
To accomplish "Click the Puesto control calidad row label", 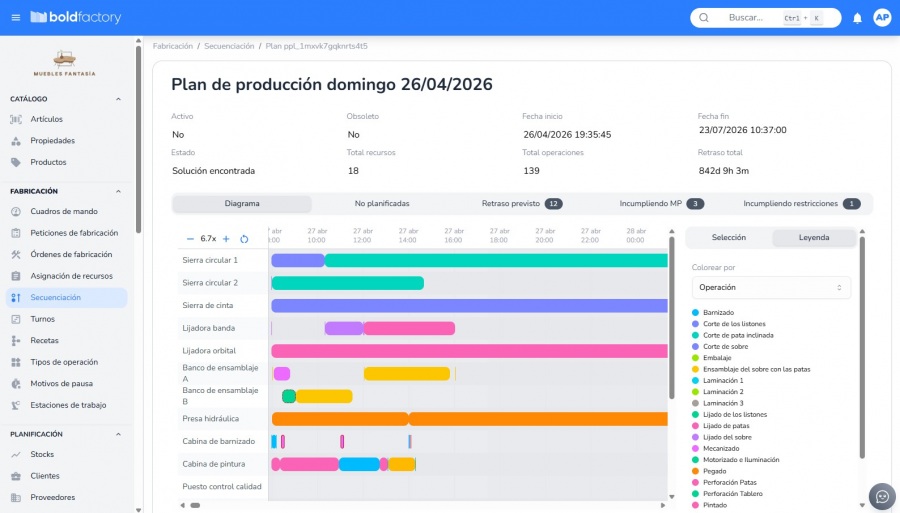I will click(x=222, y=487).
